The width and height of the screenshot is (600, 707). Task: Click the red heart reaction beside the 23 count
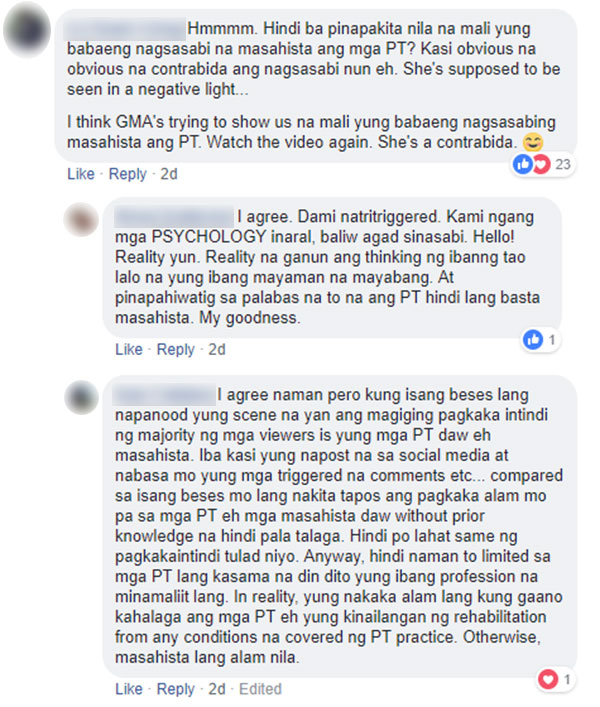tap(541, 164)
